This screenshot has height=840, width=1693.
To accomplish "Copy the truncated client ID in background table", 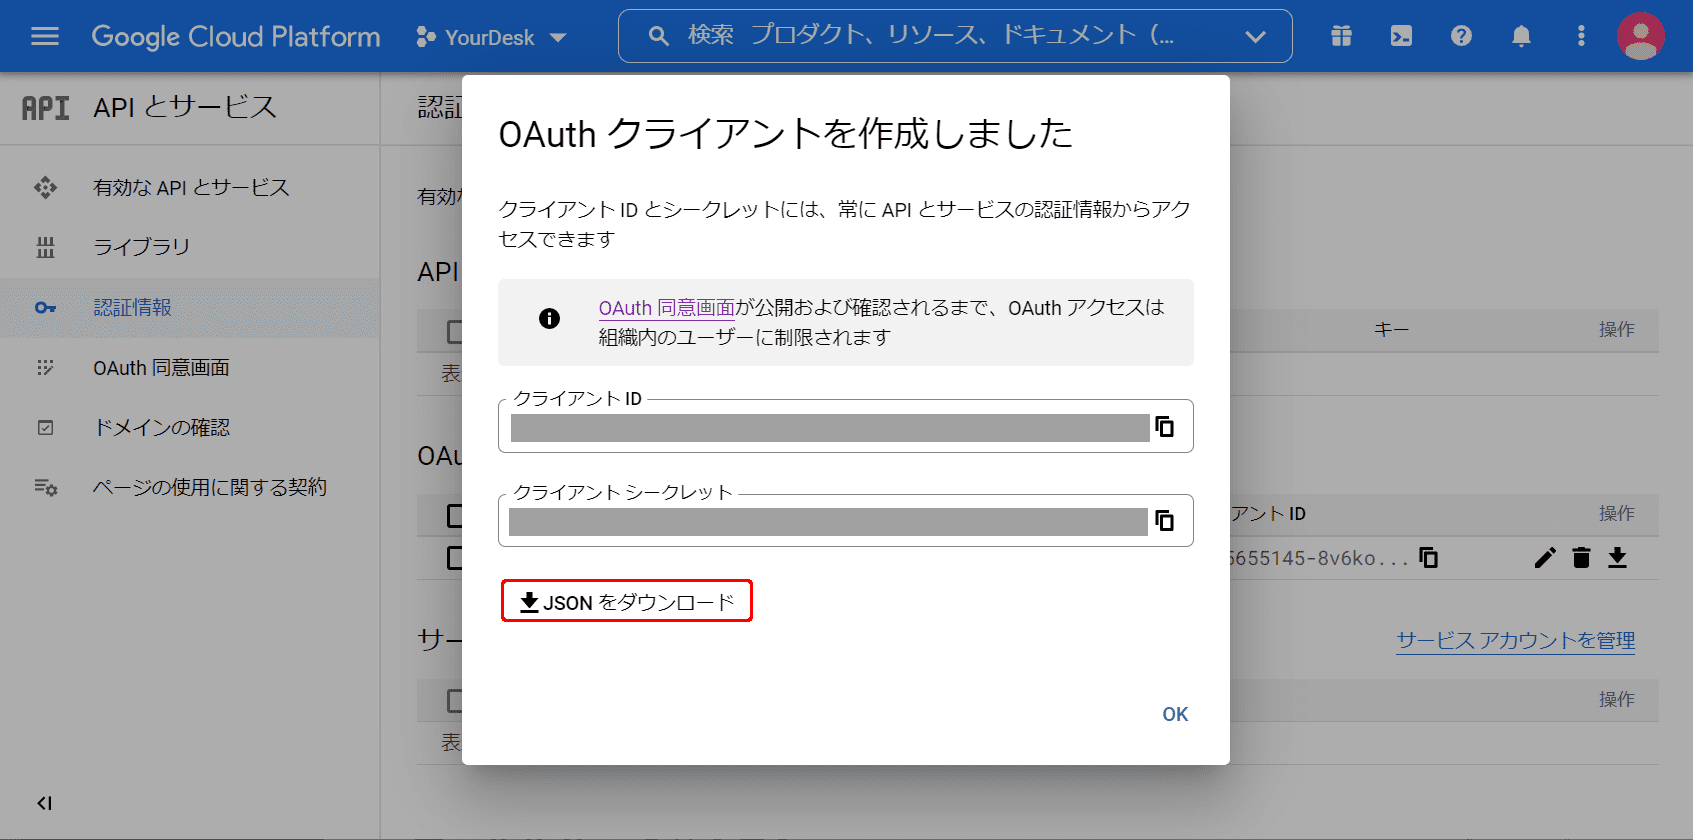I will point(1429,558).
